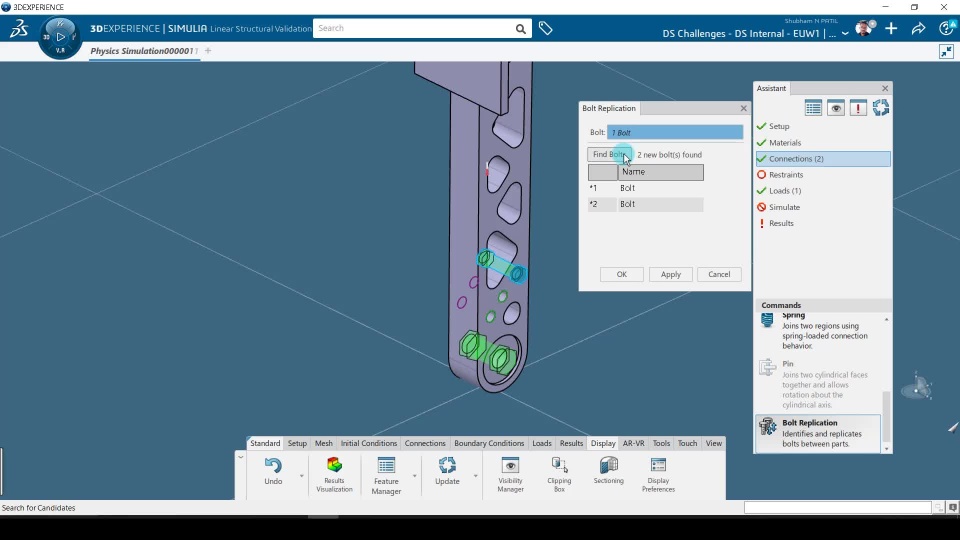Click OK in Bolt Replication
Viewport: 960px width, 540px height.
[621, 274]
